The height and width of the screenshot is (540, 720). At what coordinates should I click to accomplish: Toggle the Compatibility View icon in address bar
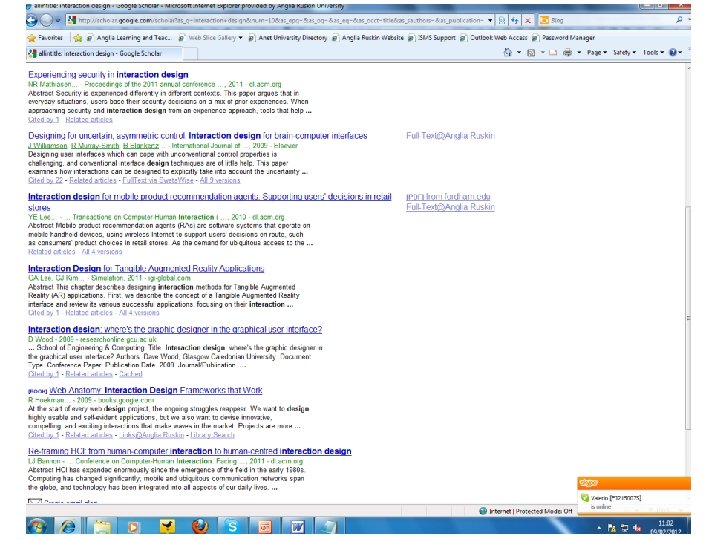click(x=502, y=20)
